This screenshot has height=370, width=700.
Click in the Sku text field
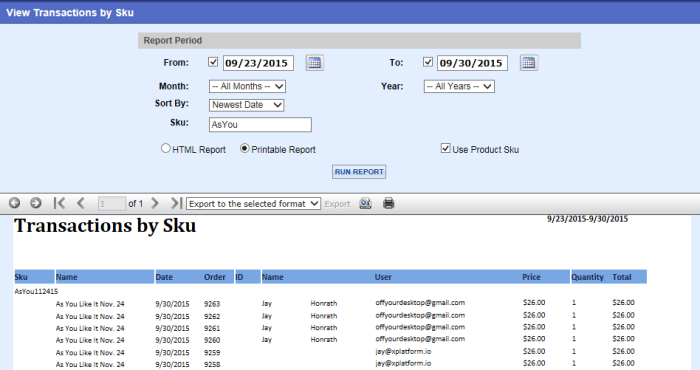(x=260, y=125)
